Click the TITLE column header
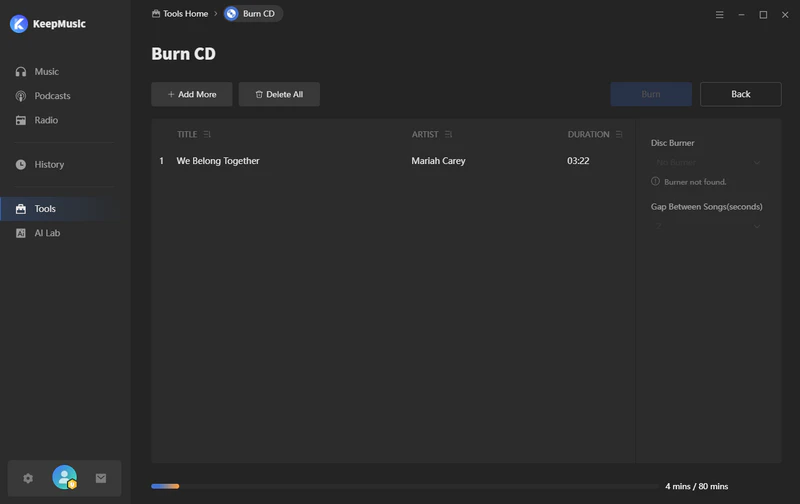Image resolution: width=800 pixels, height=504 pixels. (x=187, y=134)
